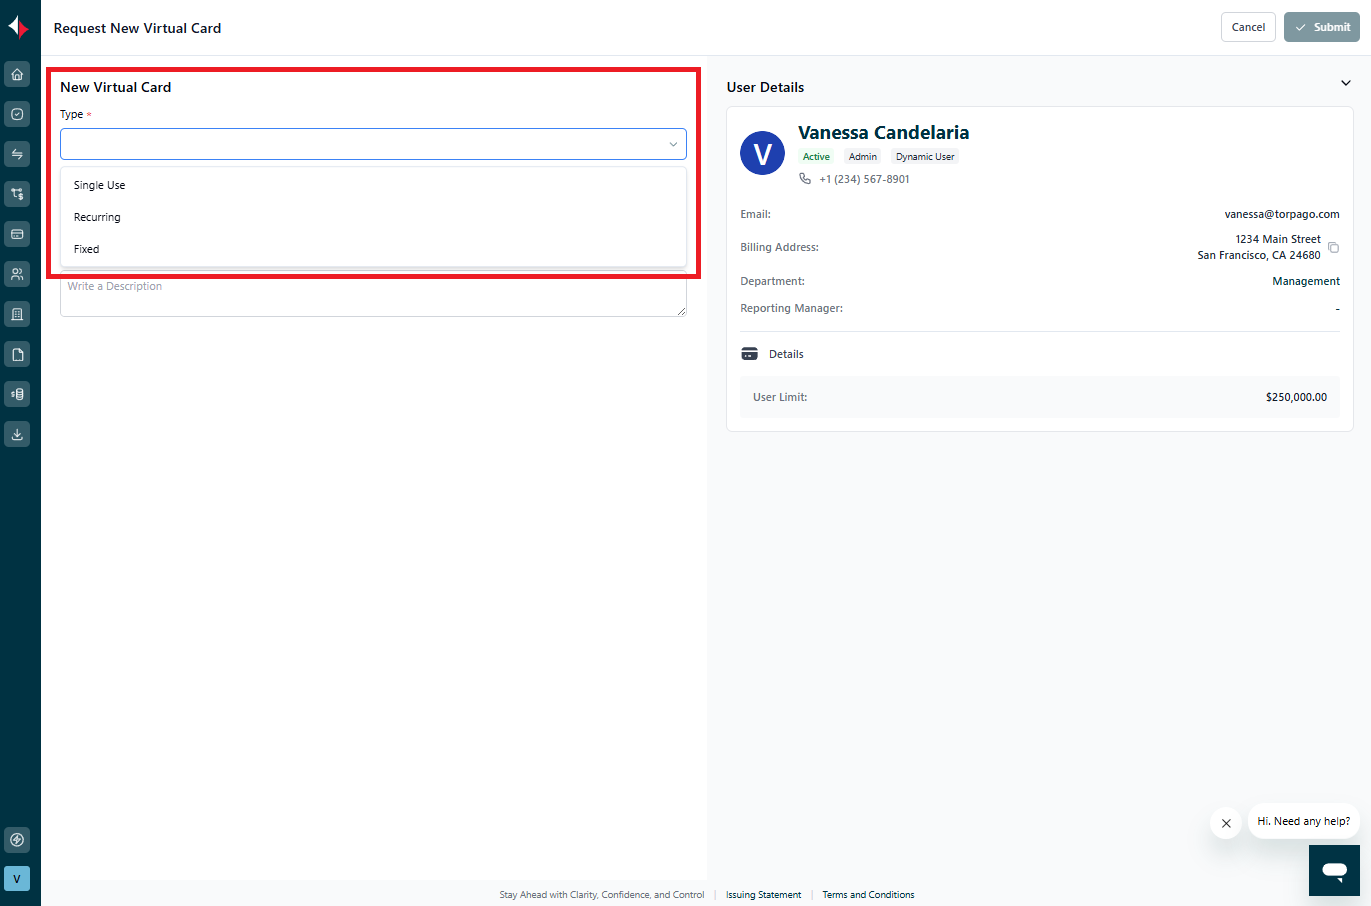Image resolution: width=1371 pixels, height=906 pixels.
Task: Open the Home icon in sidebar
Action: [x=17, y=74]
